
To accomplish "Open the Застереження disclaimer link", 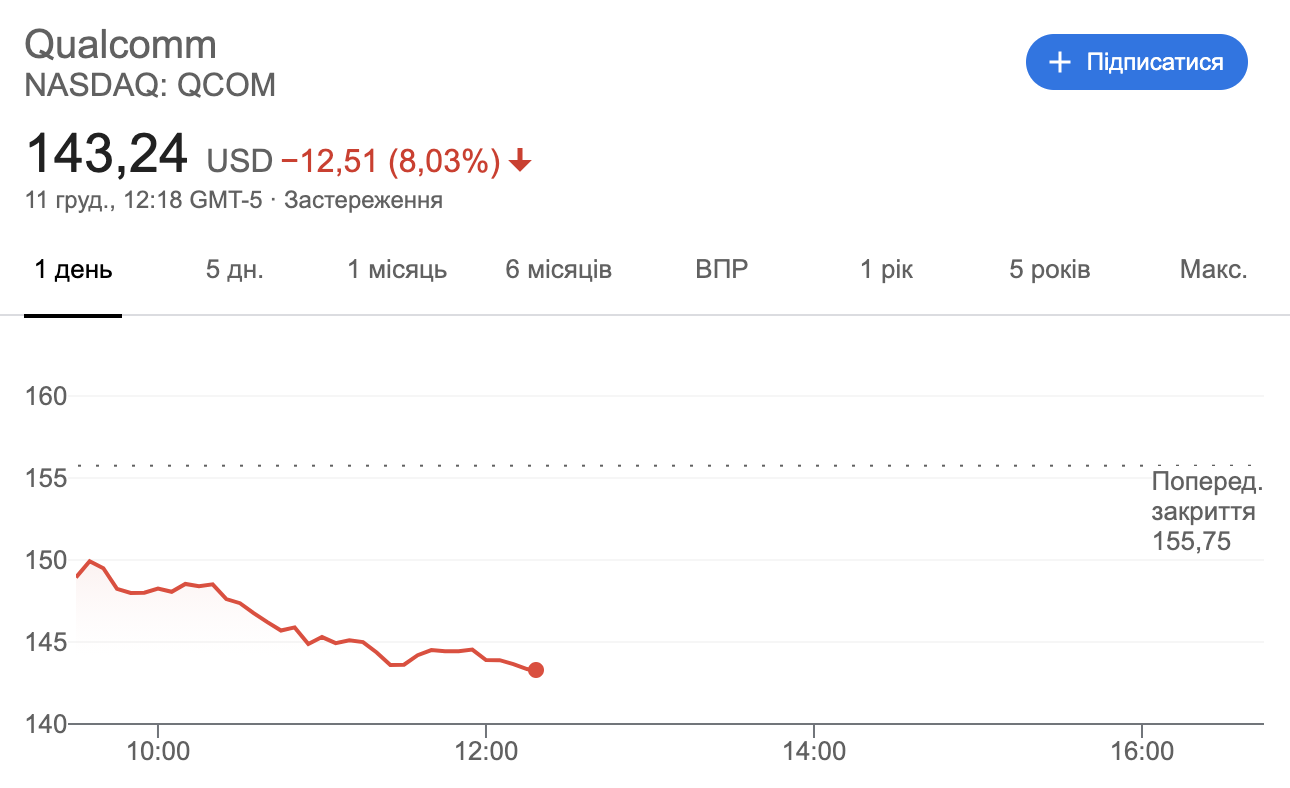I will 363,200.
